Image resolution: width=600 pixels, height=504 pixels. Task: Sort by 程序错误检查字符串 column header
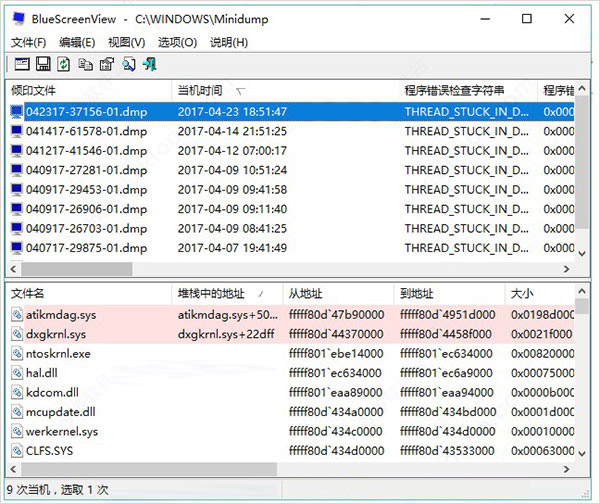(x=467, y=91)
